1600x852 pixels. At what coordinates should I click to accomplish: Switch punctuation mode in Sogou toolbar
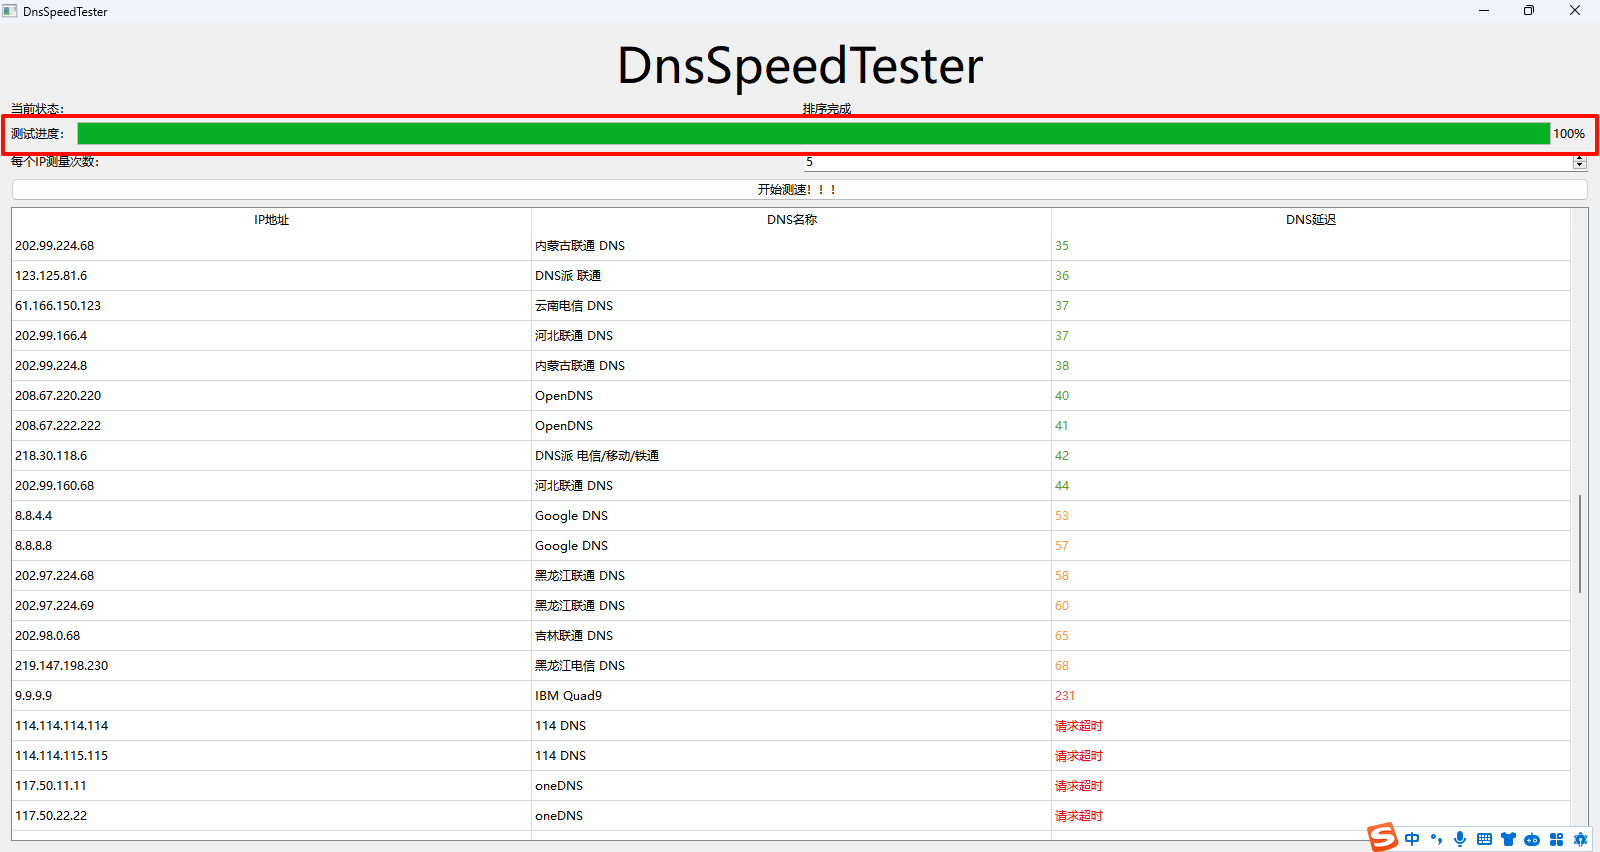tap(1437, 839)
